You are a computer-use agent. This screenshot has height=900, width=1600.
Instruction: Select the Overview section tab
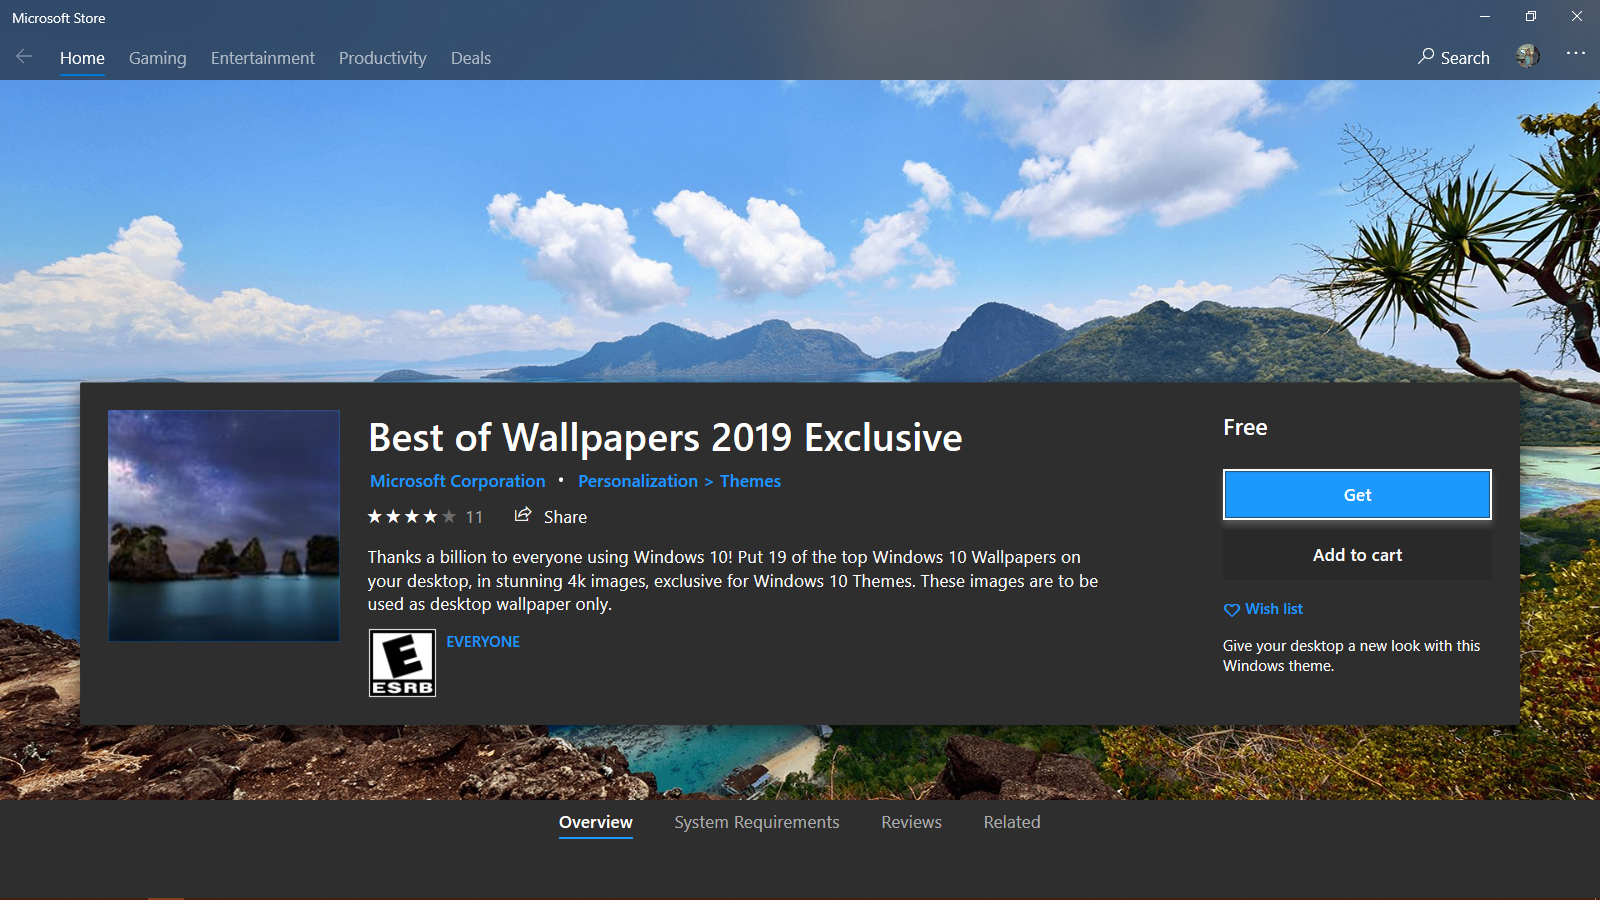(x=595, y=822)
